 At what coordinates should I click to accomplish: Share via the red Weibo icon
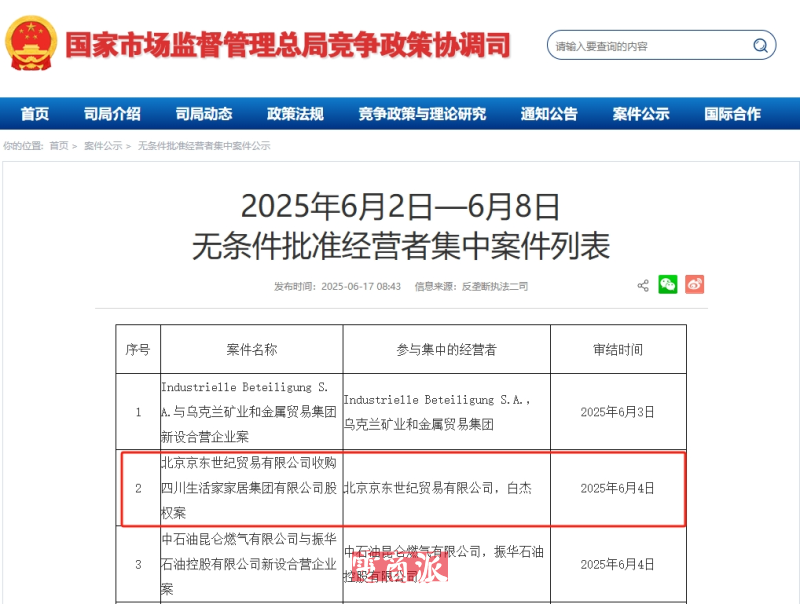(694, 285)
